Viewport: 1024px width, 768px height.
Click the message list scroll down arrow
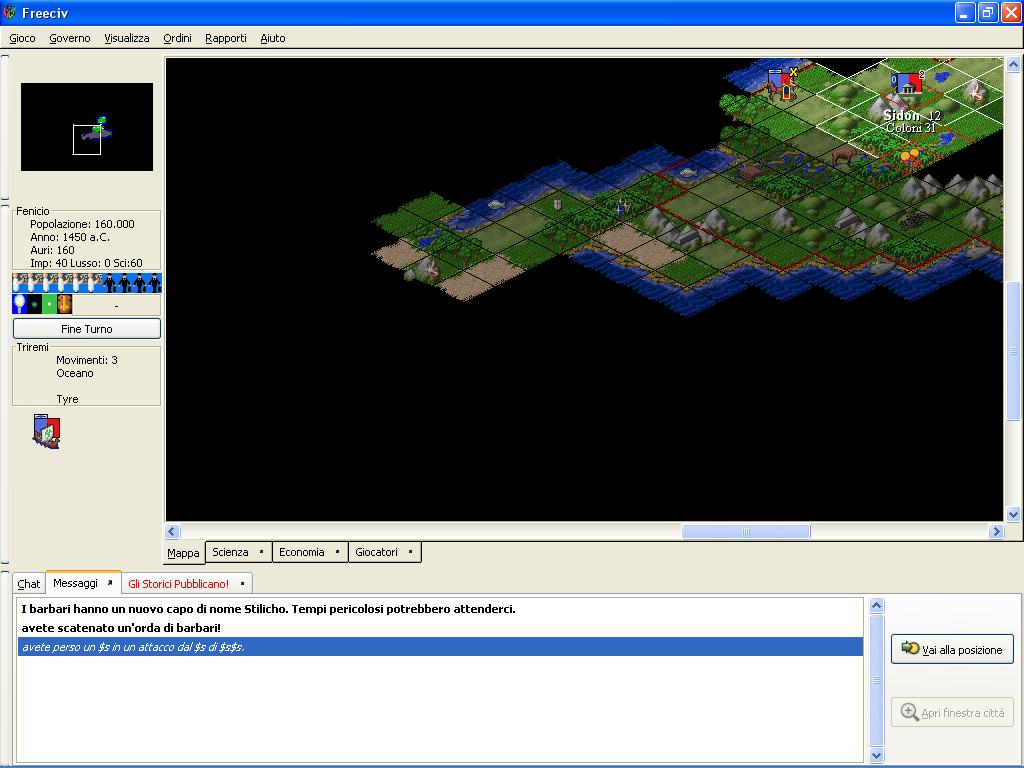pyautogui.click(x=876, y=756)
